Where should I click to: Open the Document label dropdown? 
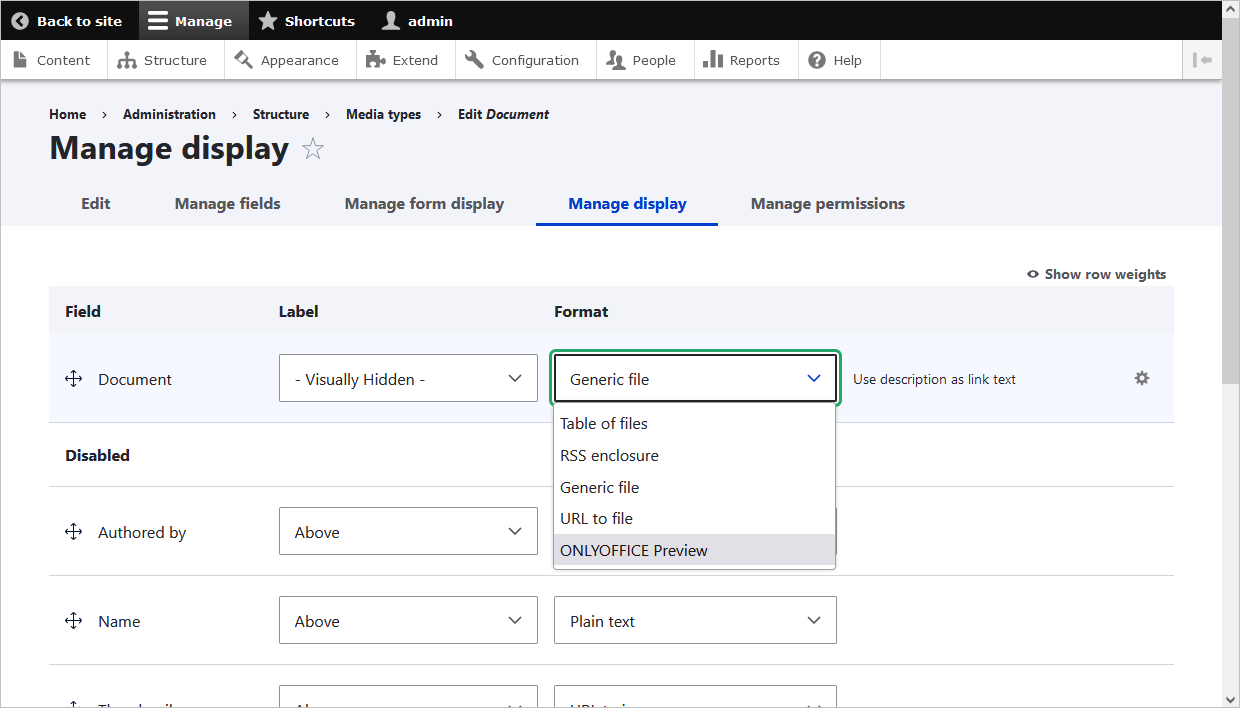click(x=408, y=379)
